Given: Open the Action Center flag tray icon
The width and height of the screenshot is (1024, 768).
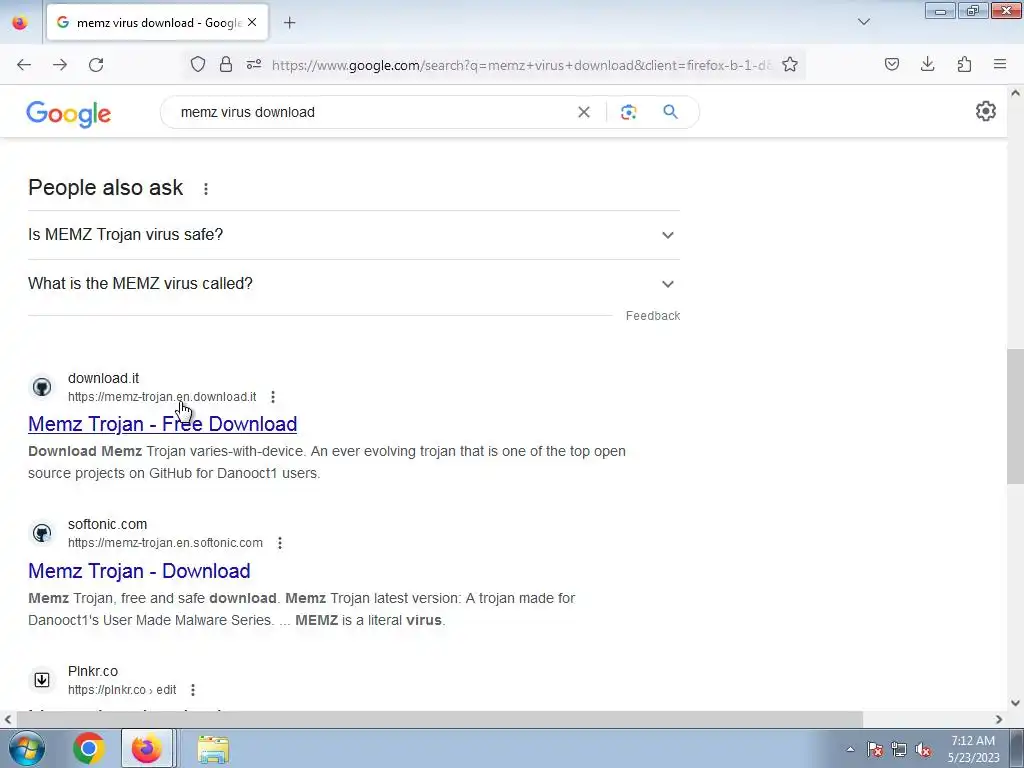Looking at the screenshot, I should click(x=875, y=749).
